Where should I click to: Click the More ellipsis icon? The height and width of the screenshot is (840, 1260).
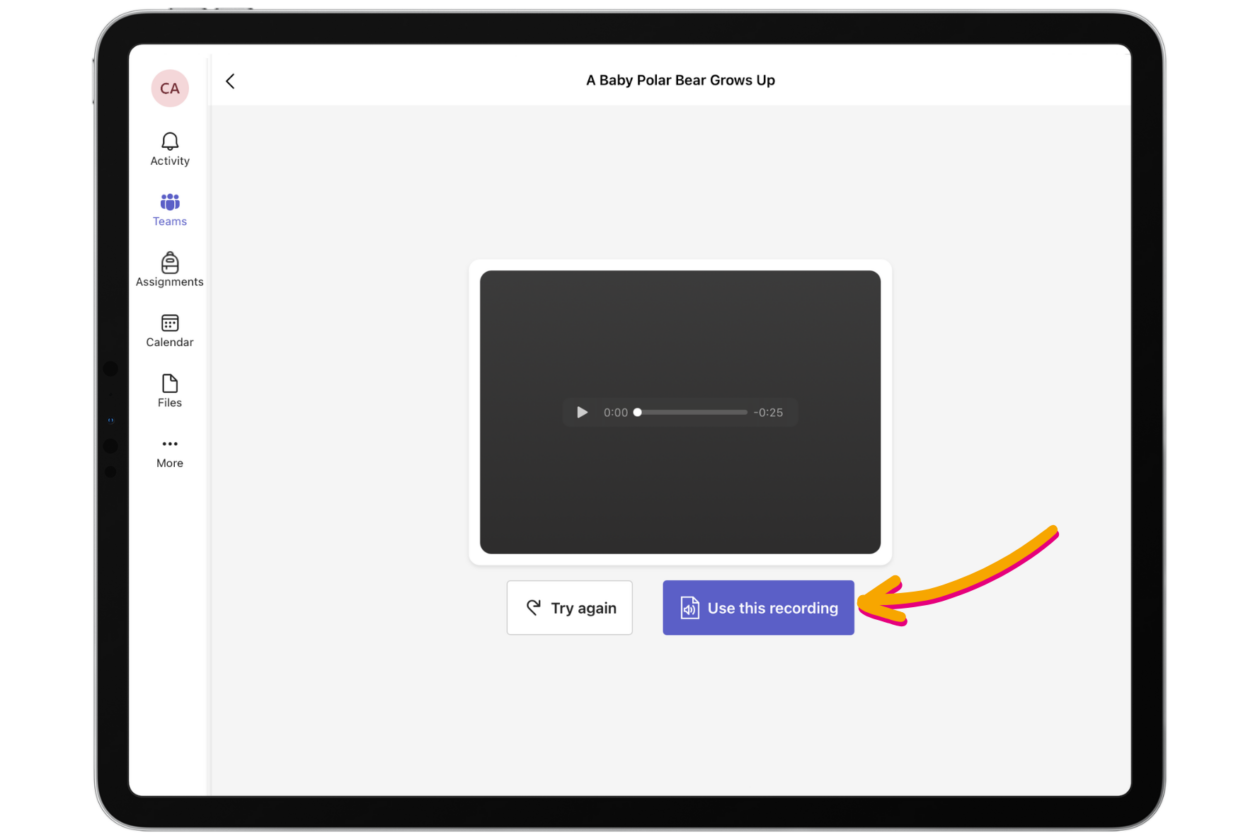[x=170, y=444]
